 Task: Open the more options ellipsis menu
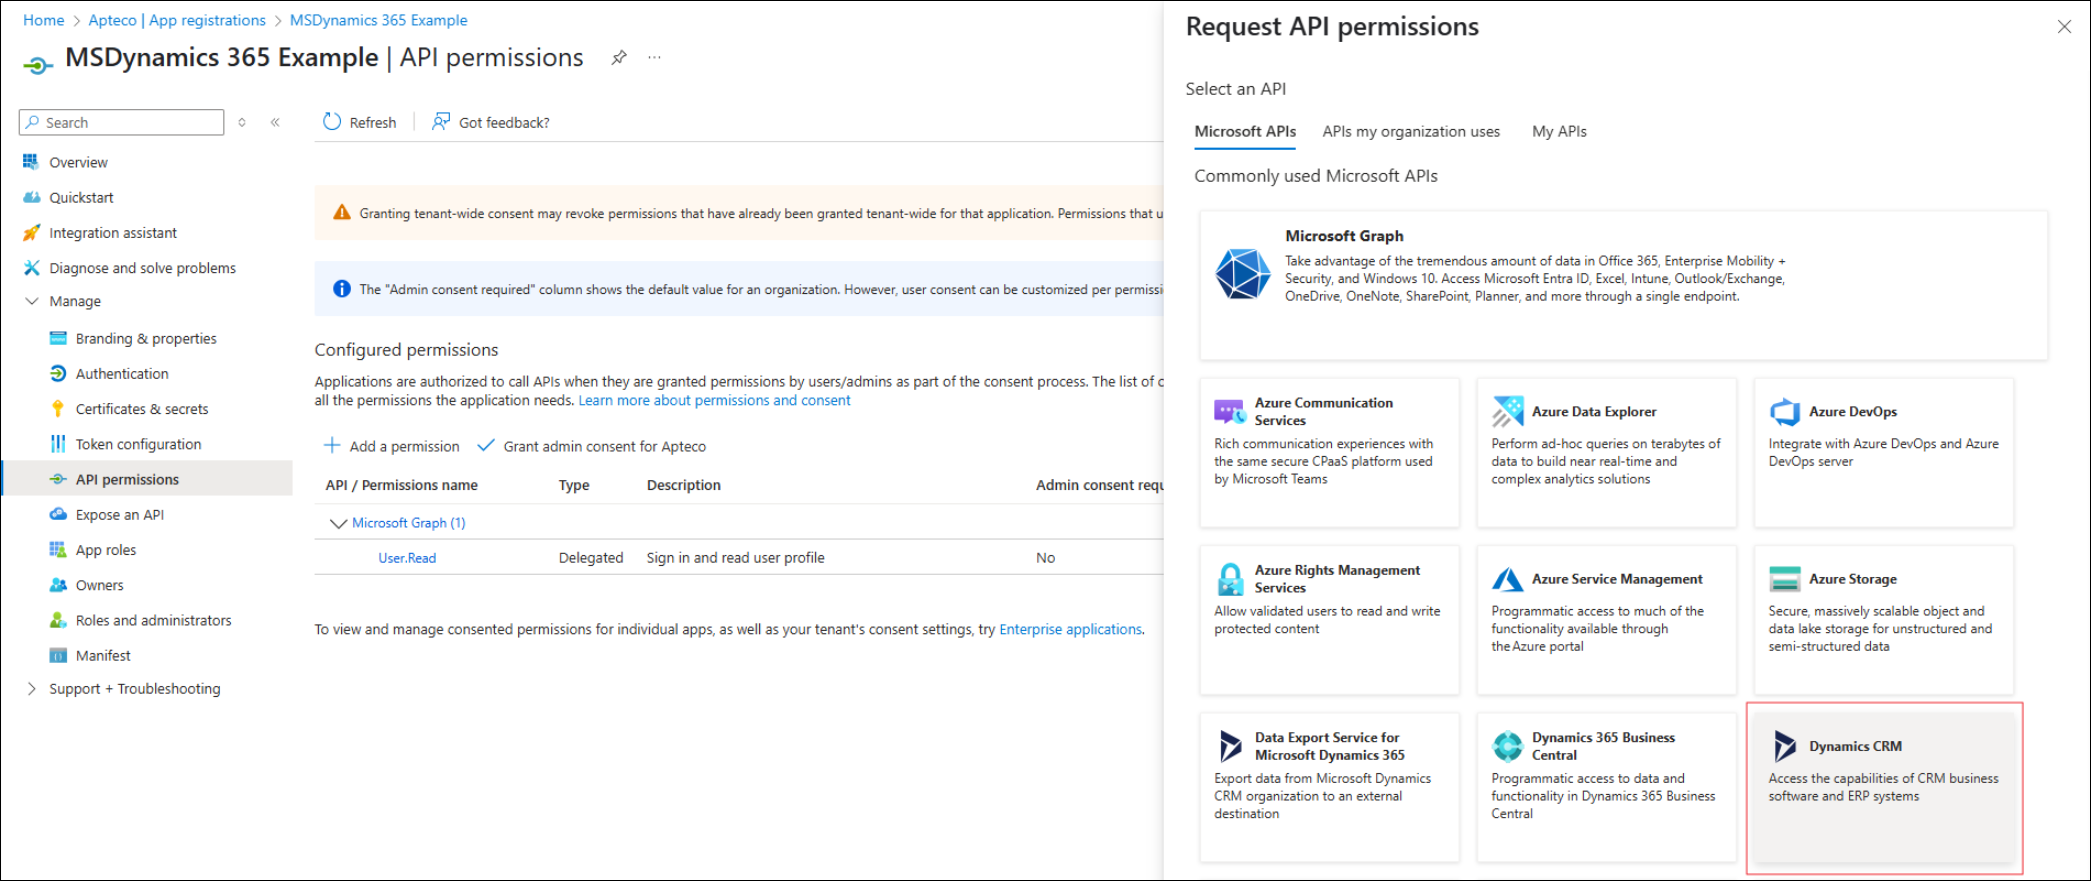coord(654,57)
